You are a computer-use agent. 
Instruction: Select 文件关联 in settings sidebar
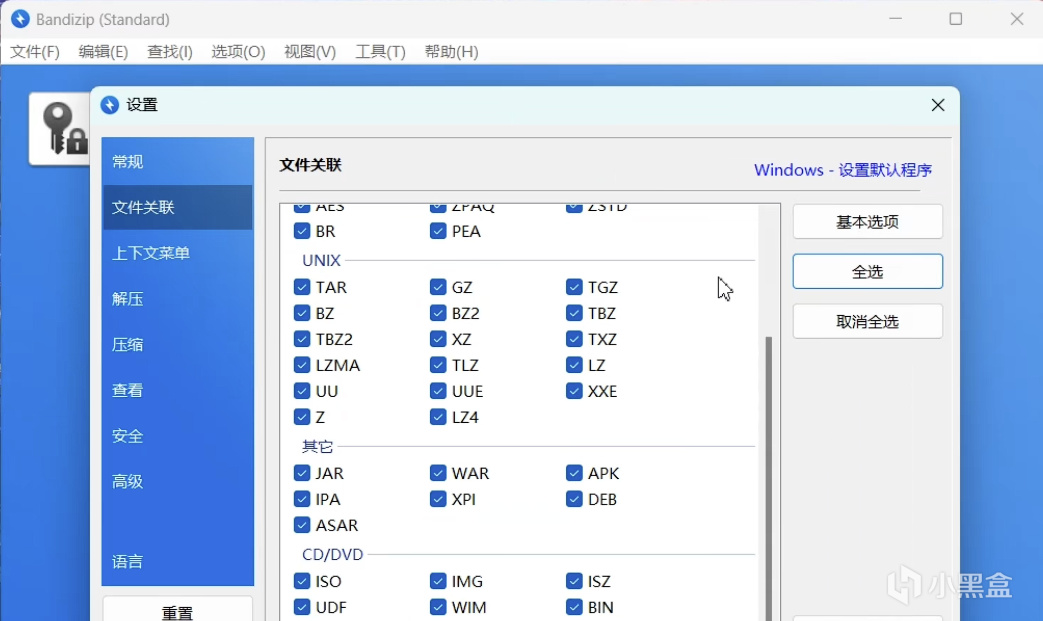click(x=178, y=207)
